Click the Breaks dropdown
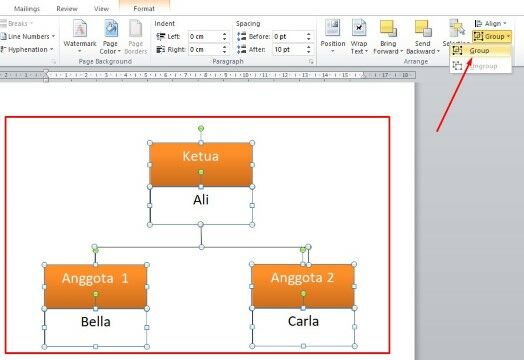Viewport: 524px width, 360px height. [x=17, y=23]
